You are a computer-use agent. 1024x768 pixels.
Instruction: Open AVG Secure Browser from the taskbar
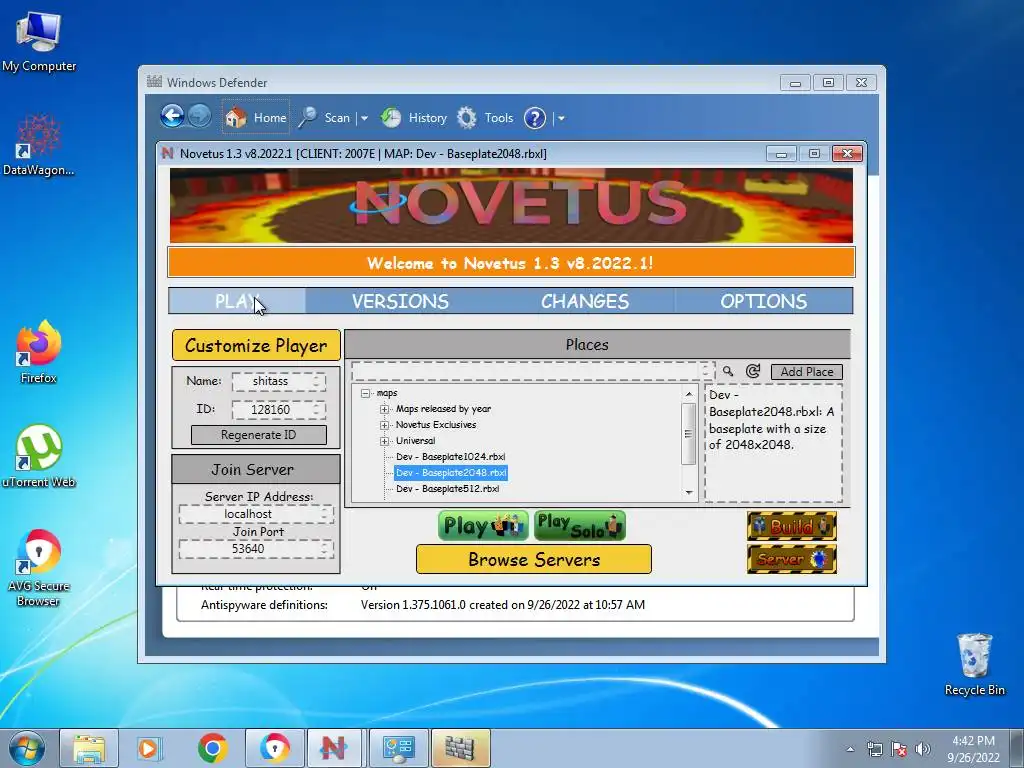pos(274,748)
